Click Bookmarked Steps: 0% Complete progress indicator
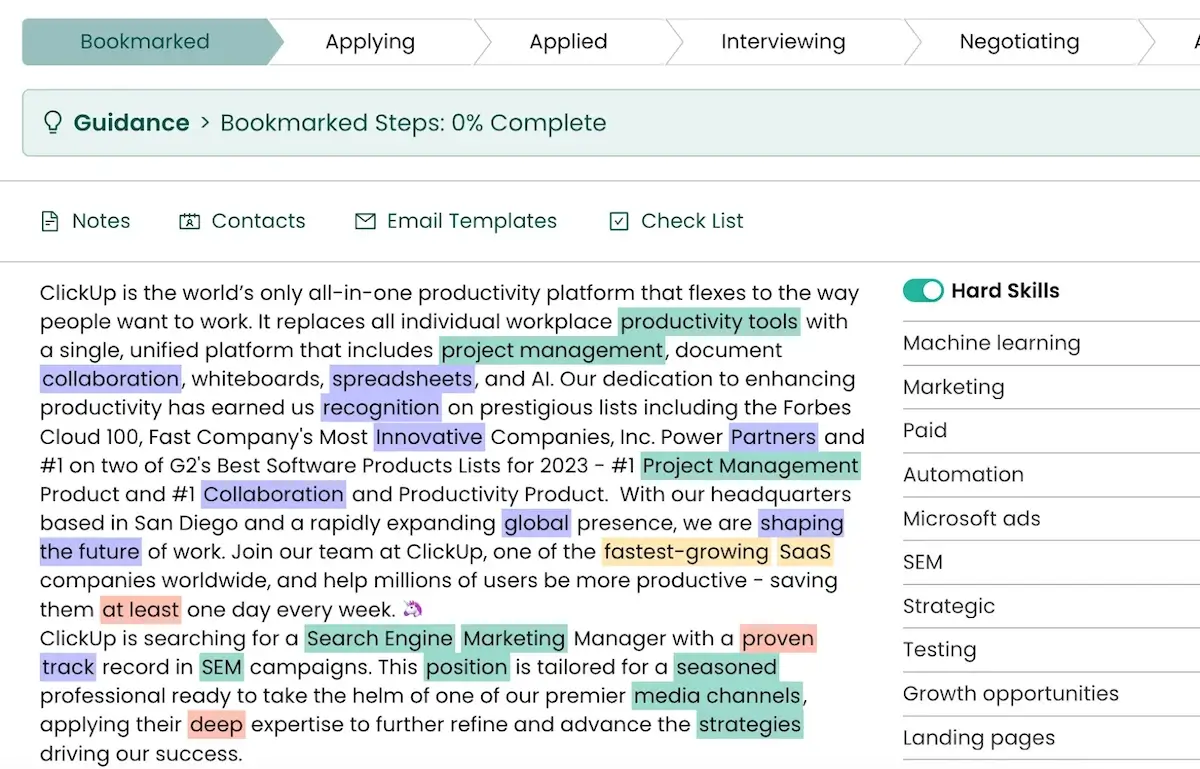The height and width of the screenshot is (769, 1200). [x=414, y=122]
